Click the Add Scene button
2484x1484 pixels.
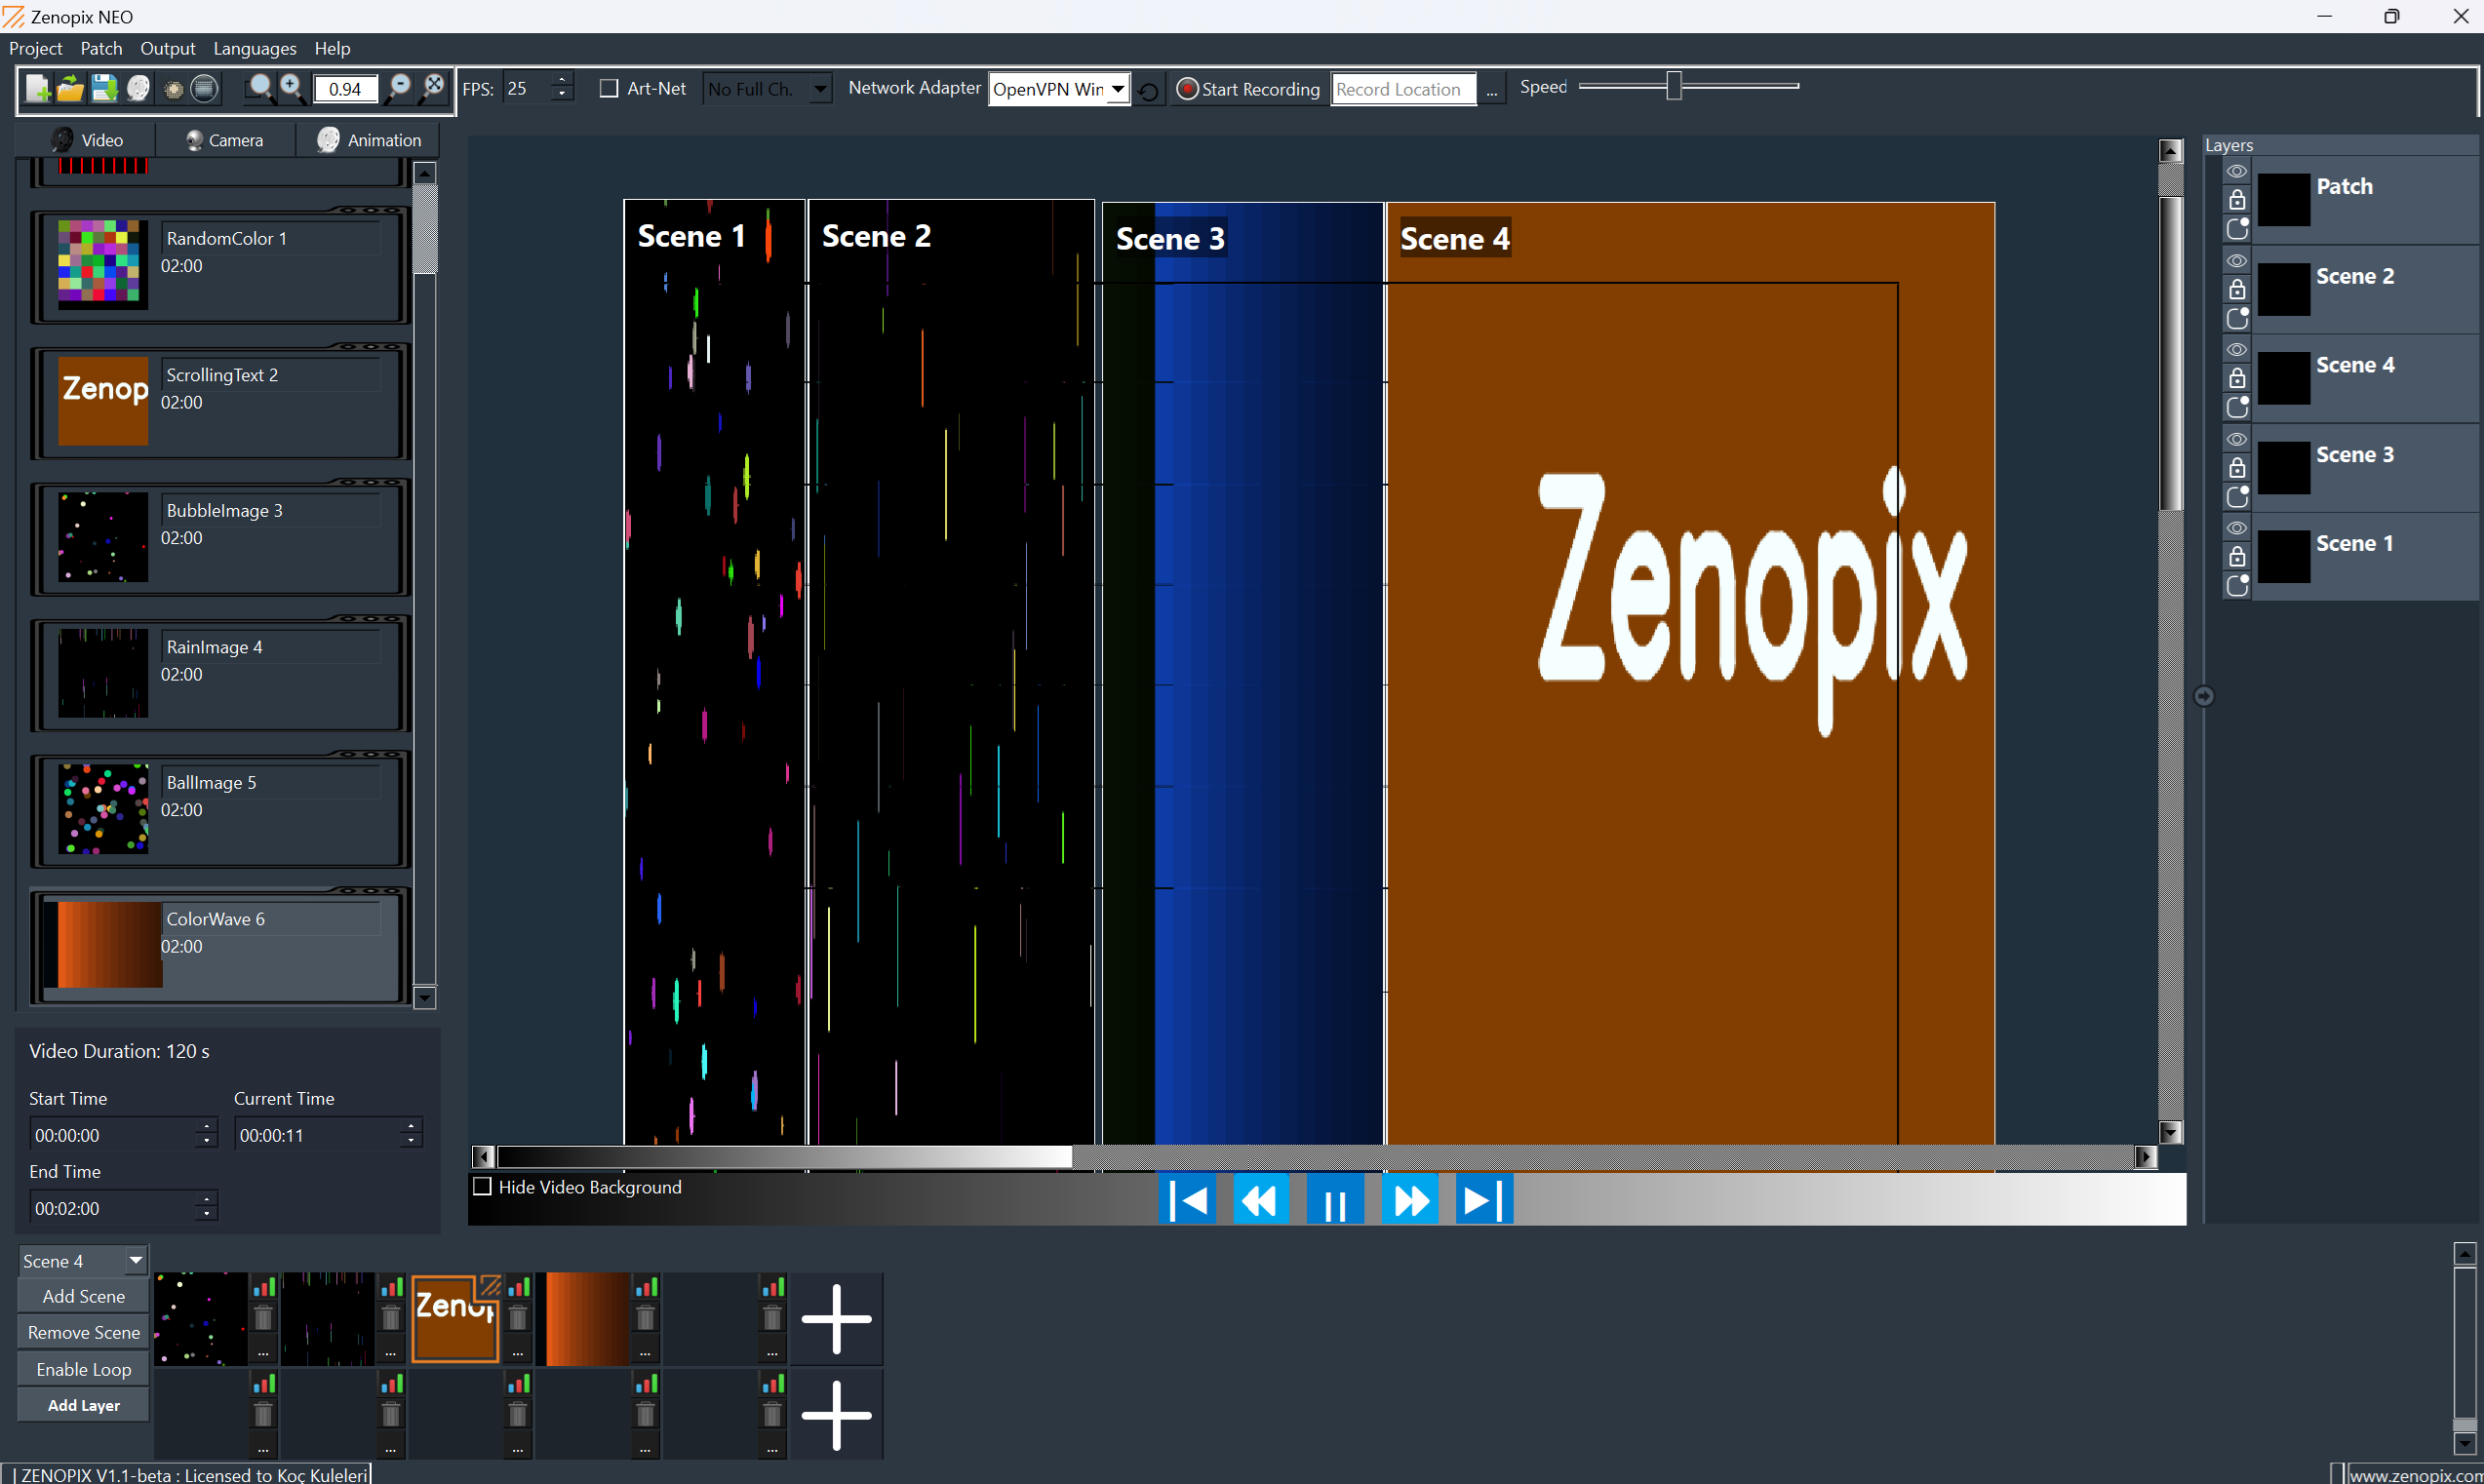coord(84,1296)
